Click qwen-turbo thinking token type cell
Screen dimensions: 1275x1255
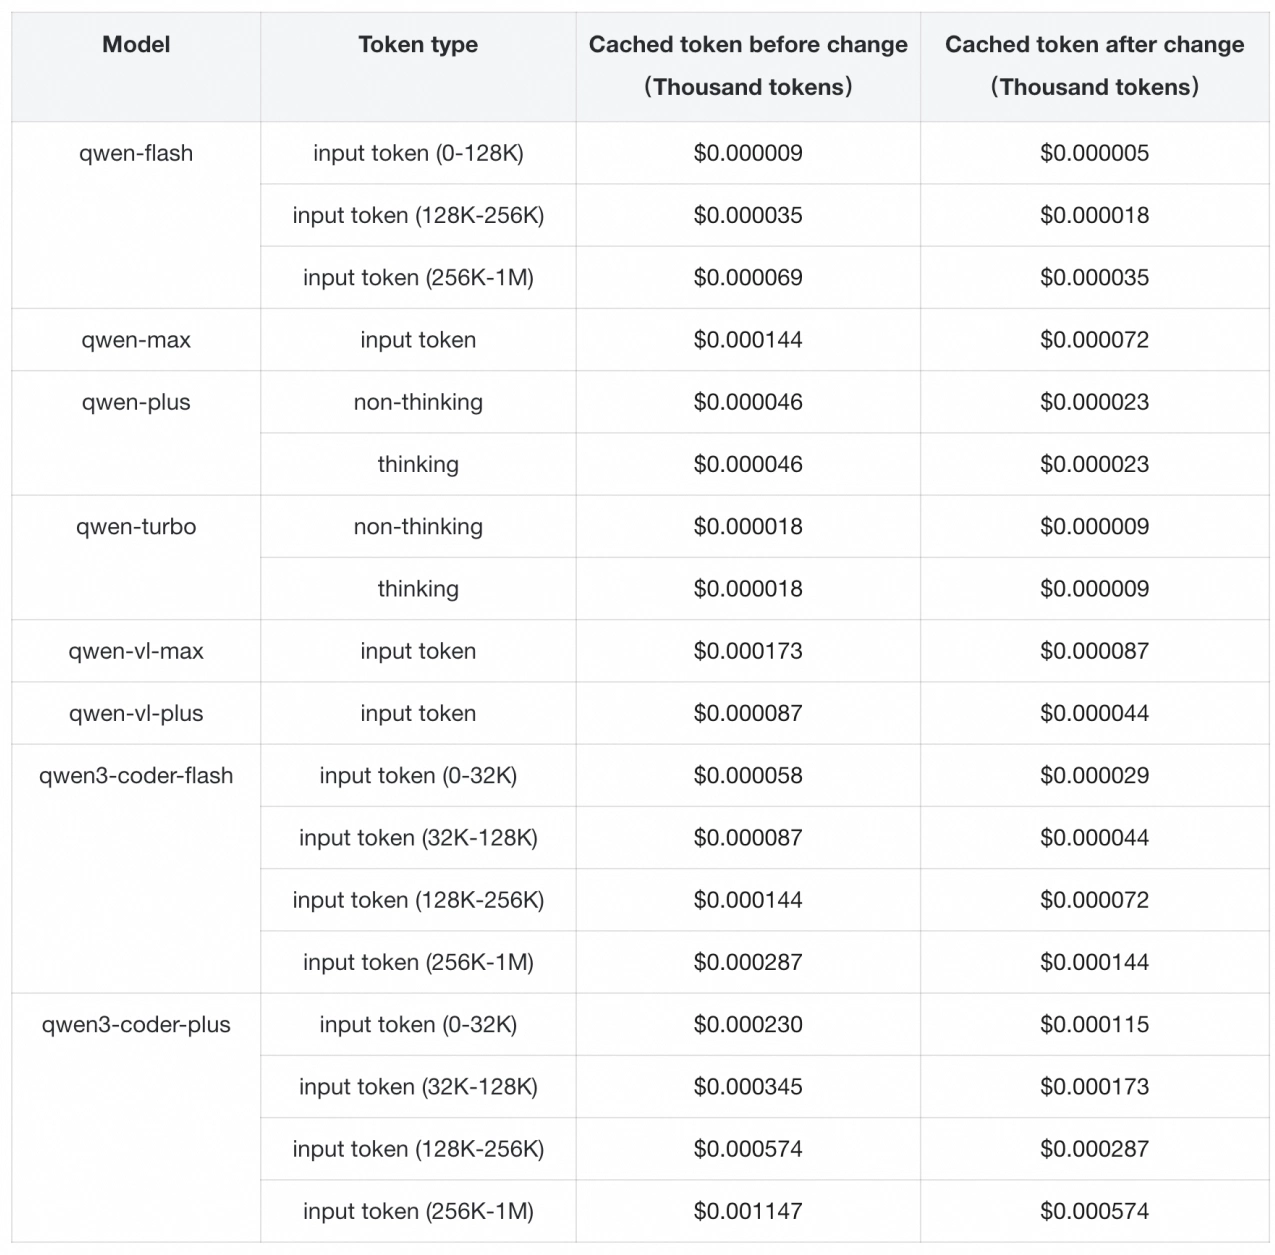tap(418, 589)
